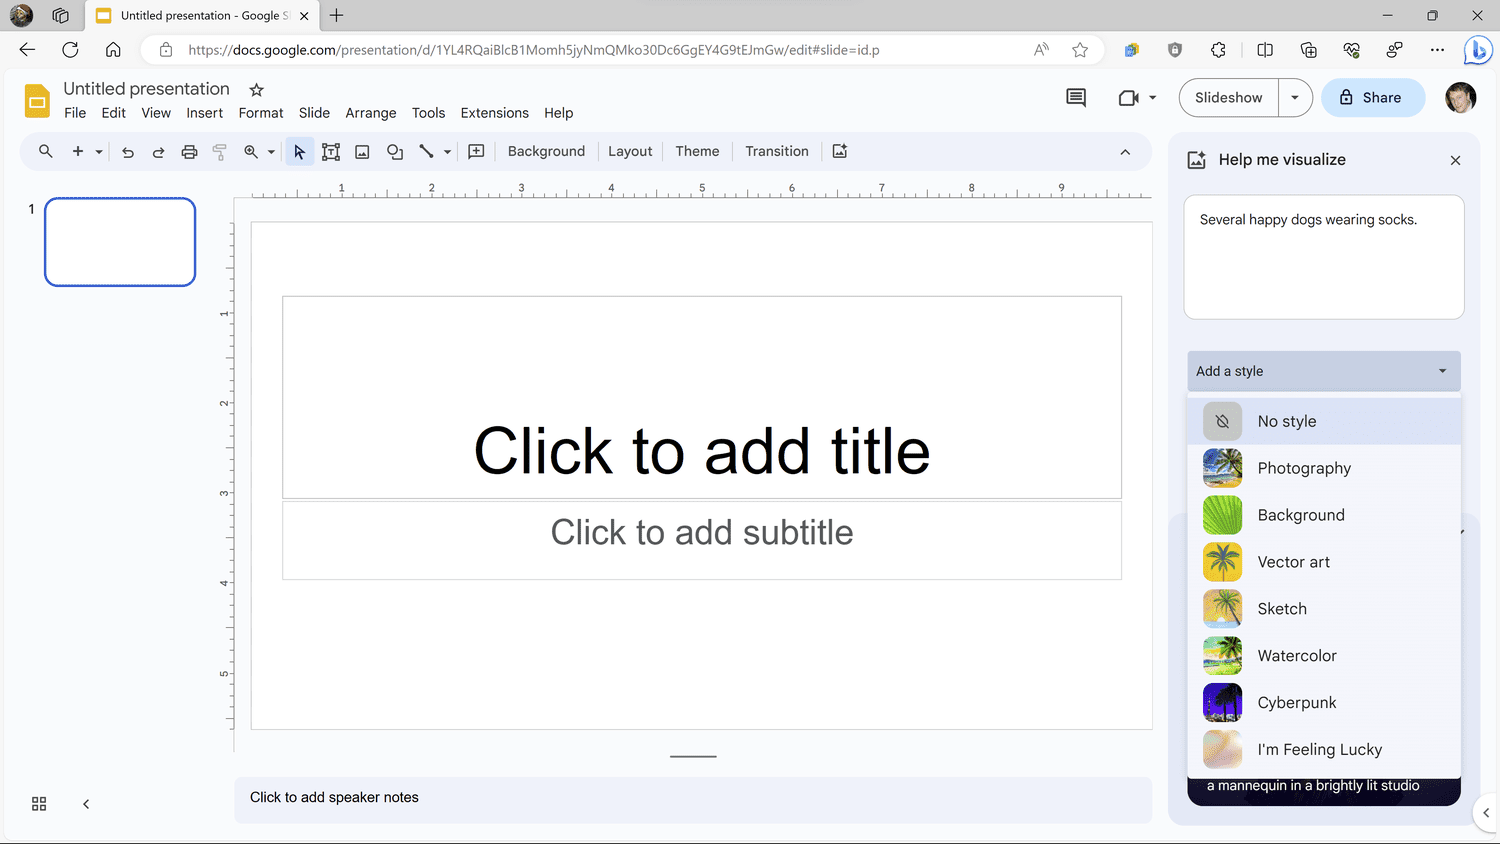The image size is (1500, 844).
Task: Click the add comment toolbar icon
Action: [476, 152]
